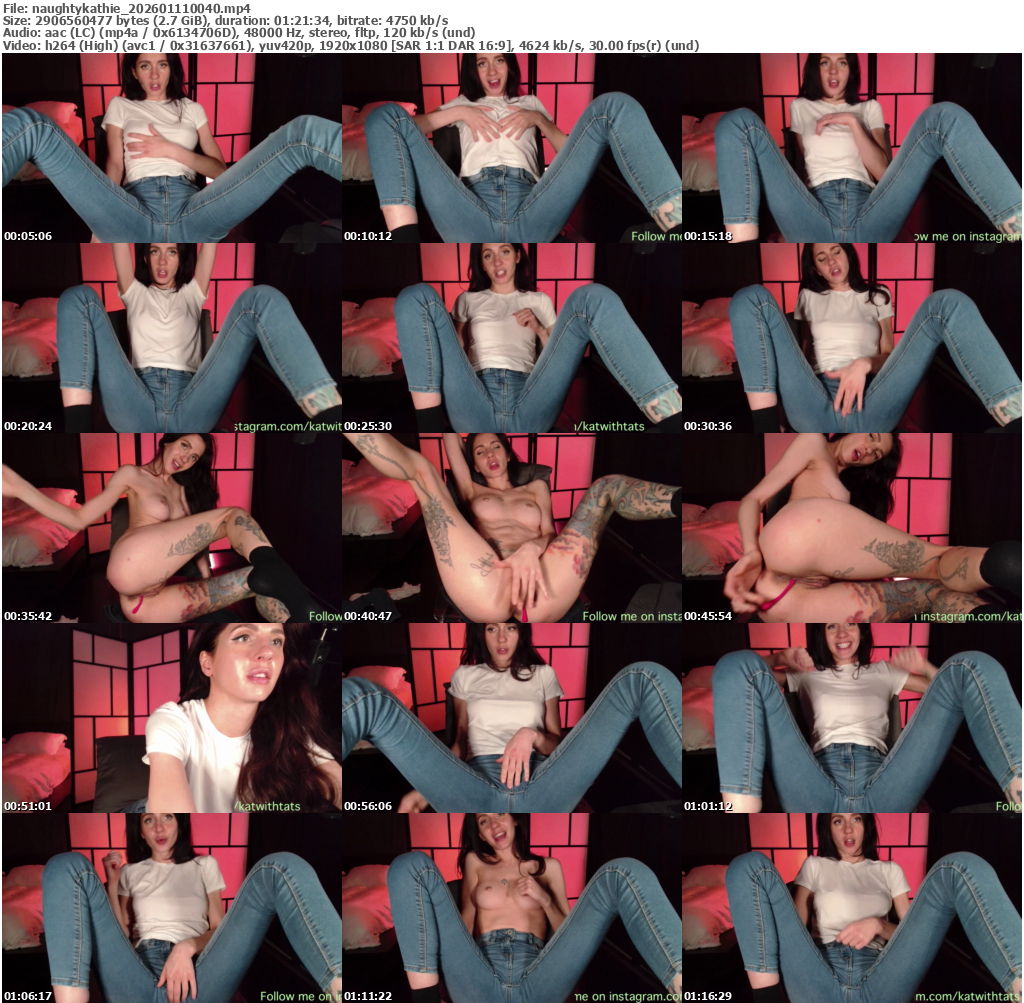Screen dimensions: 1024x1003
Task: Click the thumbnail at 00:40:47
Action: pyautogui.click(x=511, y=528)
